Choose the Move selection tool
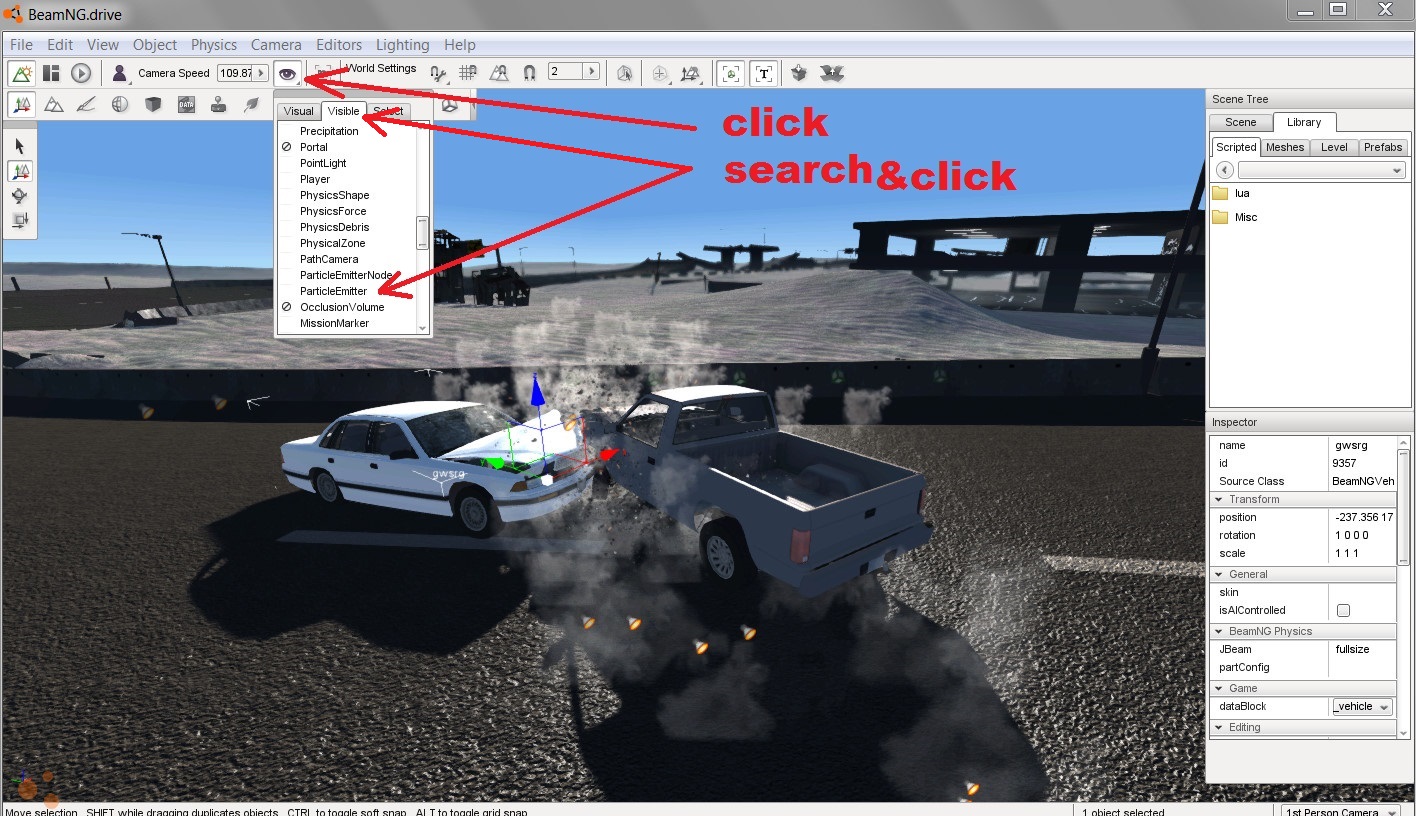Viewport: 1416px width, 816px height. [20, 172]
